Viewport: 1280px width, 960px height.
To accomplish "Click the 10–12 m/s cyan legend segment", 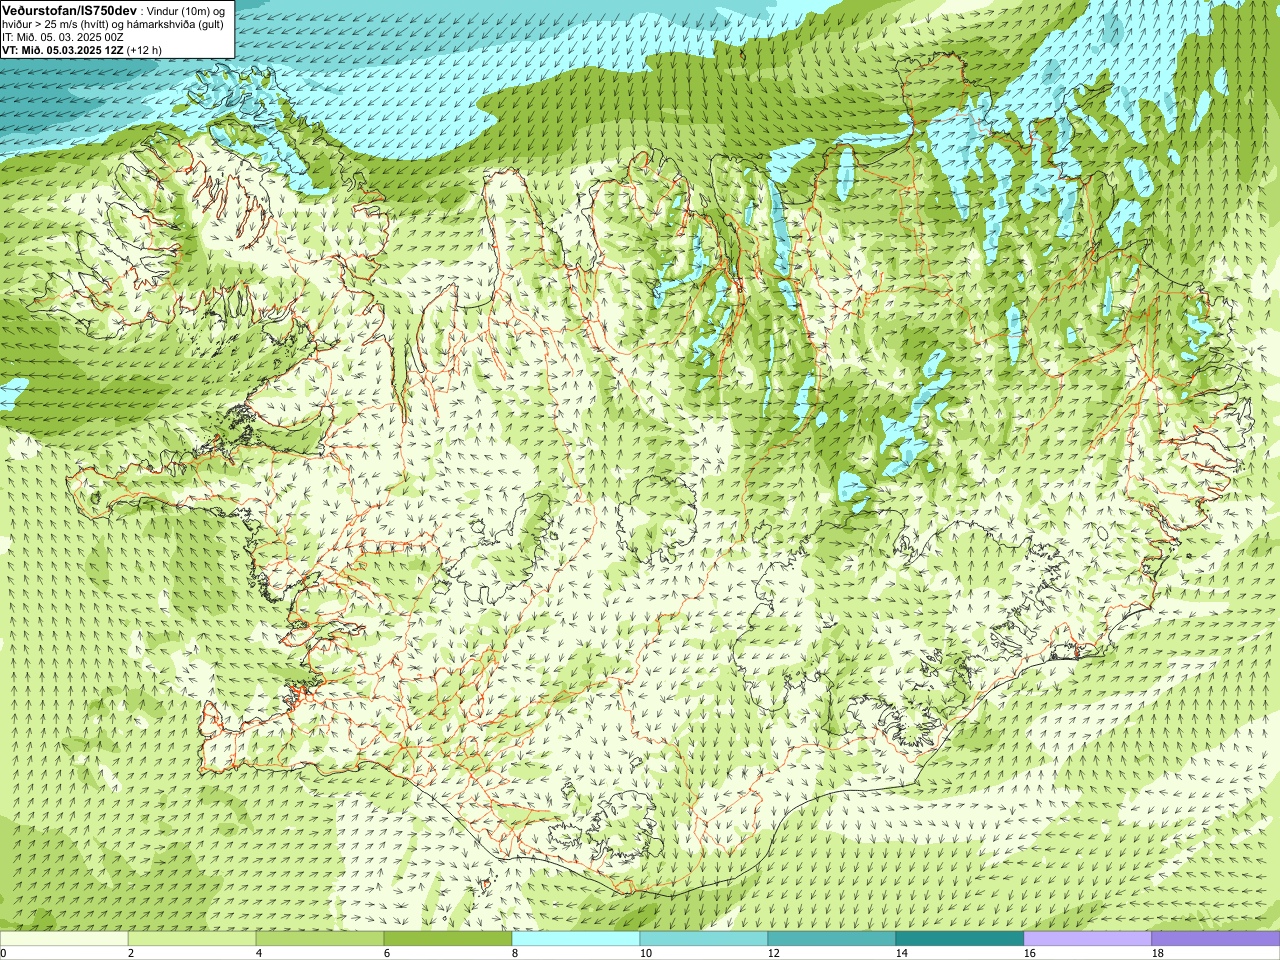I will pyautogui.click(x=704, y=939).
